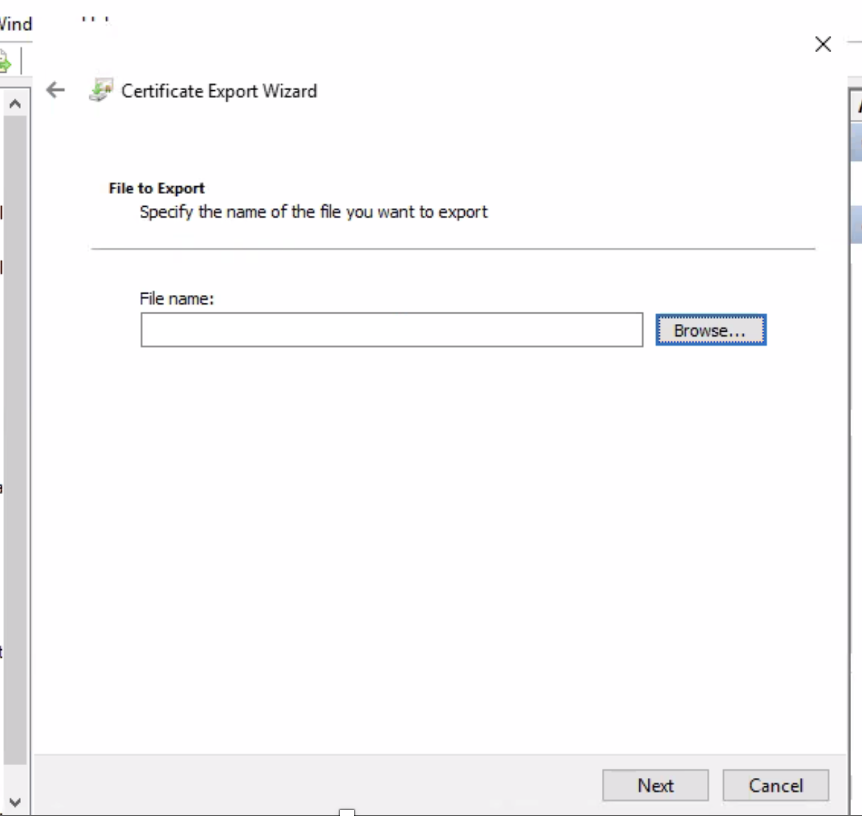
Task: Click the Certificate Export Wizard icon
Action: pos(101,91)
